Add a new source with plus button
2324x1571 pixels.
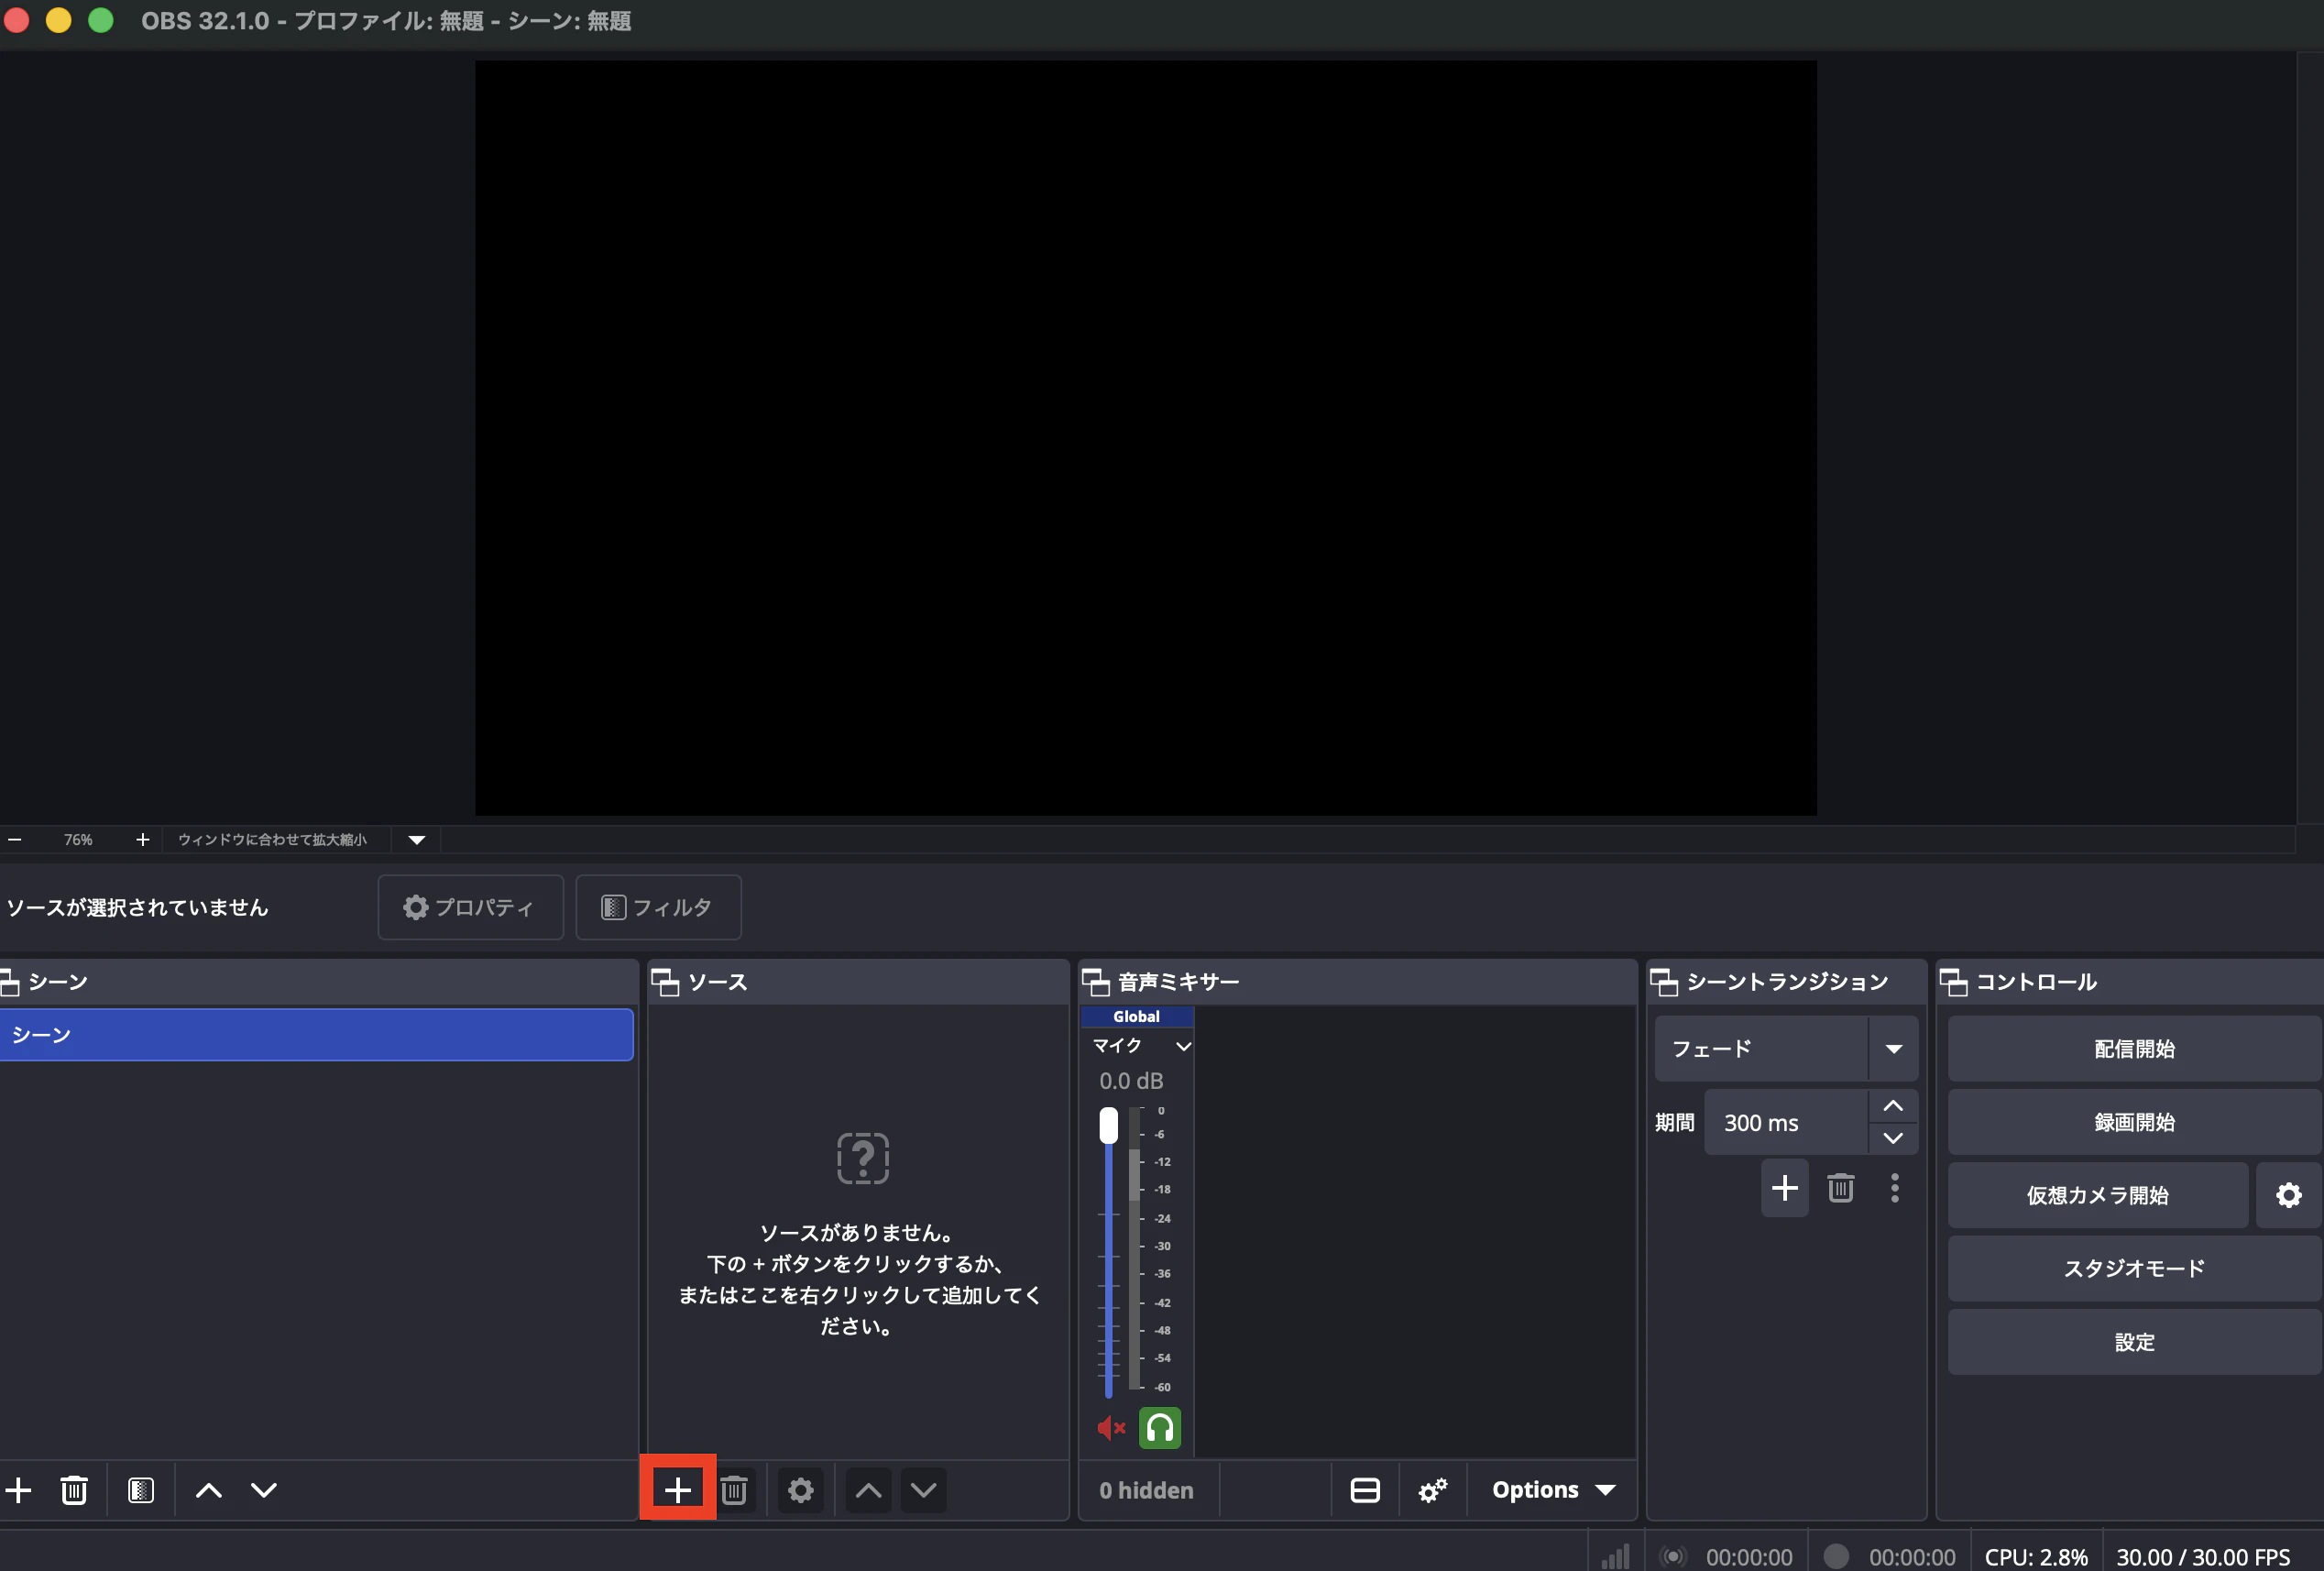pyautogui.click(x=677, y=1490)
